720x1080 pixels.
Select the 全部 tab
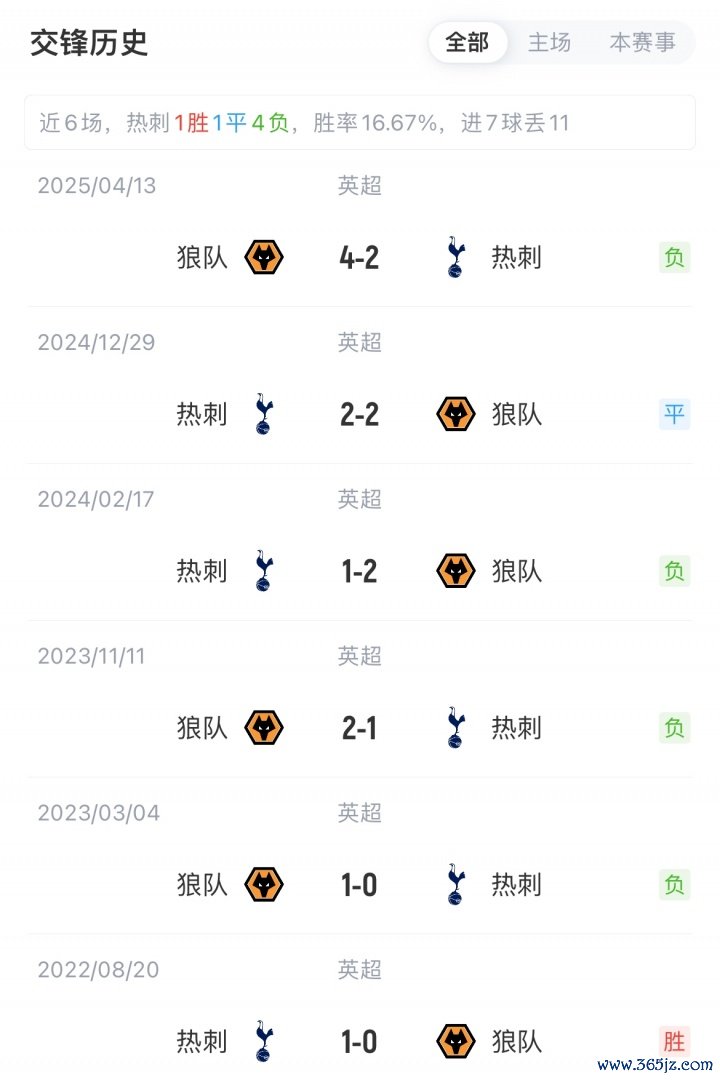[x=467, y=42]
